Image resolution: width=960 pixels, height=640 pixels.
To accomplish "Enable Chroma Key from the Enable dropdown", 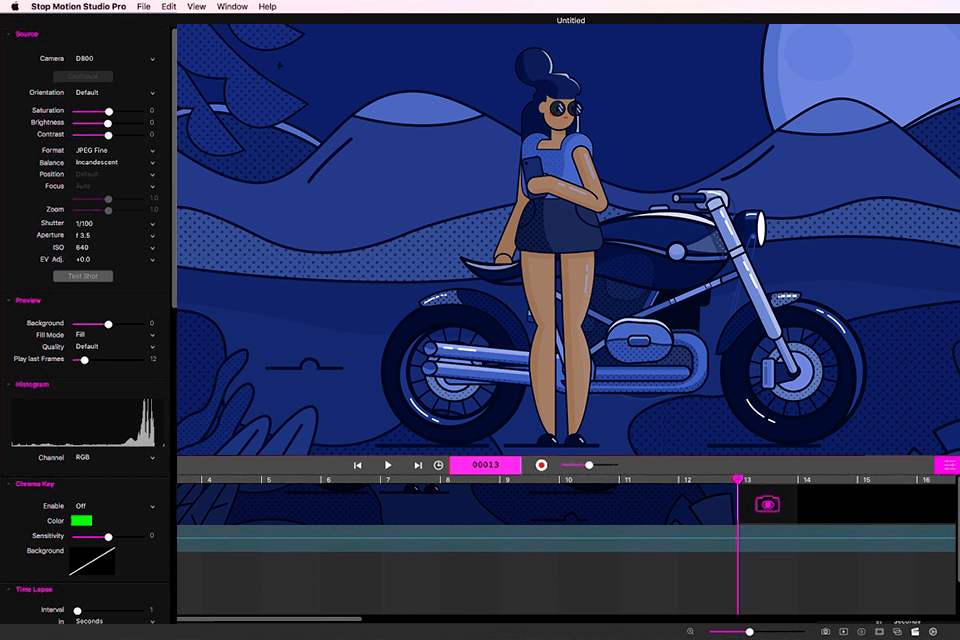I will (x=110, y=506).
